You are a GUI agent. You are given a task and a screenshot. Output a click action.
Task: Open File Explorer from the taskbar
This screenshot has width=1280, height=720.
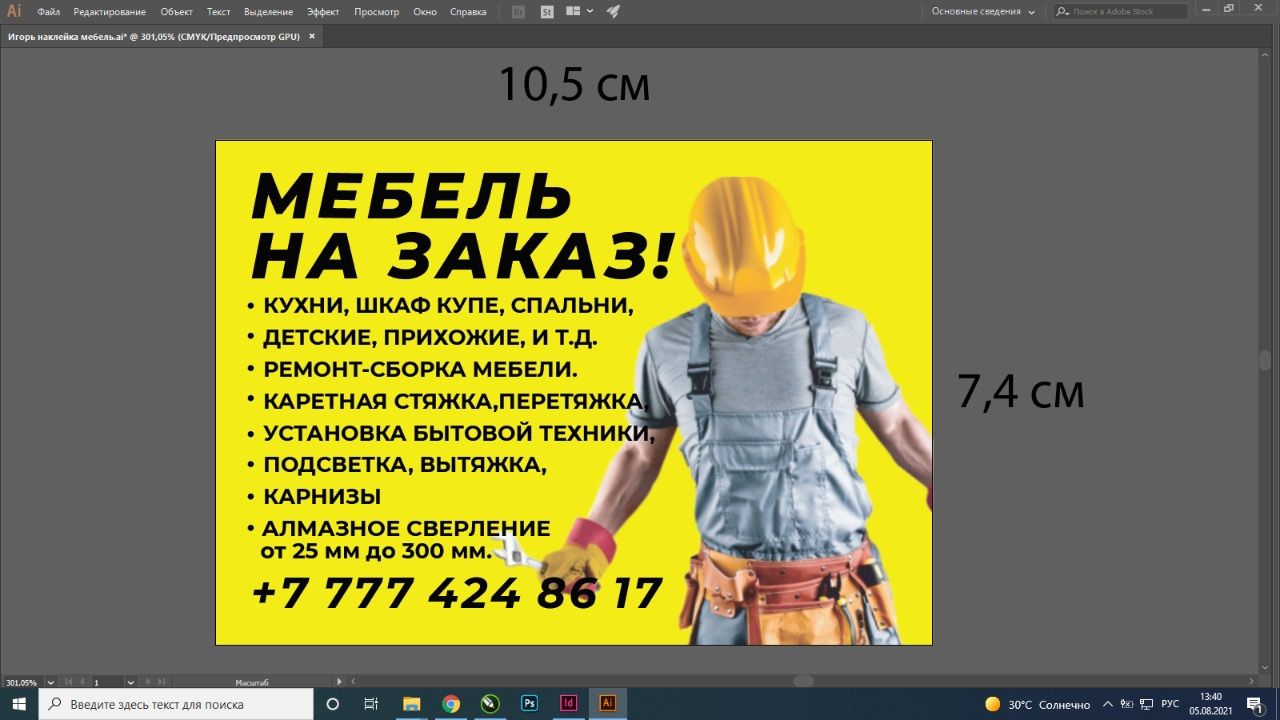click(411, 704)
